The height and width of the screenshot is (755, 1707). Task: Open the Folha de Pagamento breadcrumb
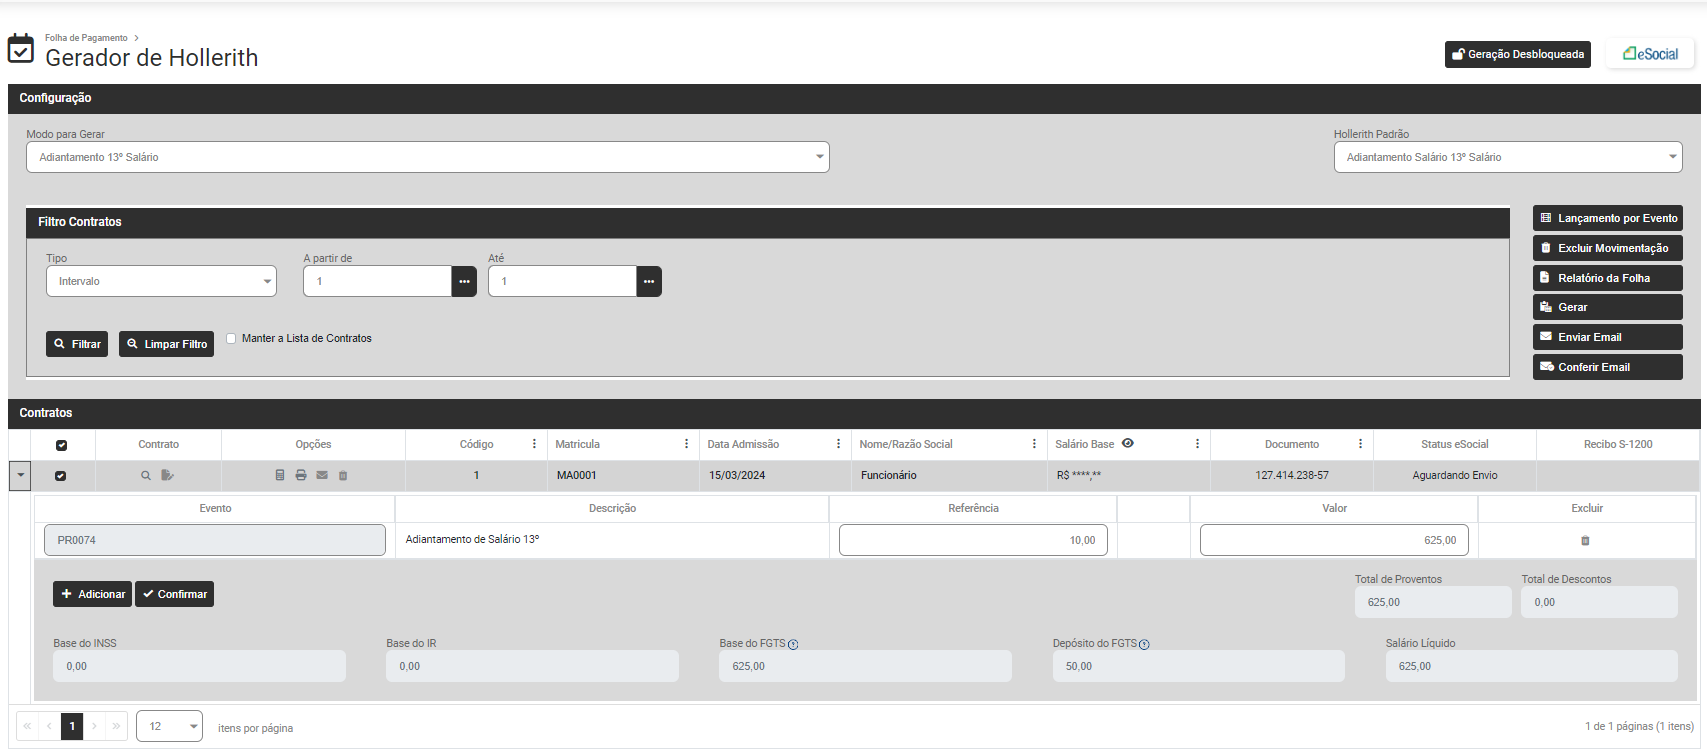[x=86, y=38]
